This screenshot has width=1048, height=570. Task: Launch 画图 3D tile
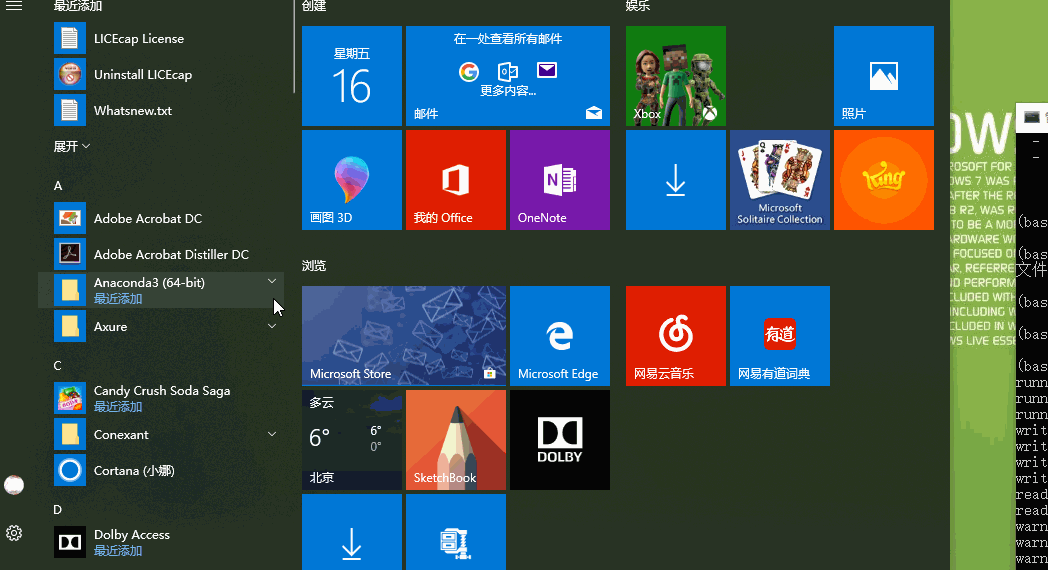(352, 180)
